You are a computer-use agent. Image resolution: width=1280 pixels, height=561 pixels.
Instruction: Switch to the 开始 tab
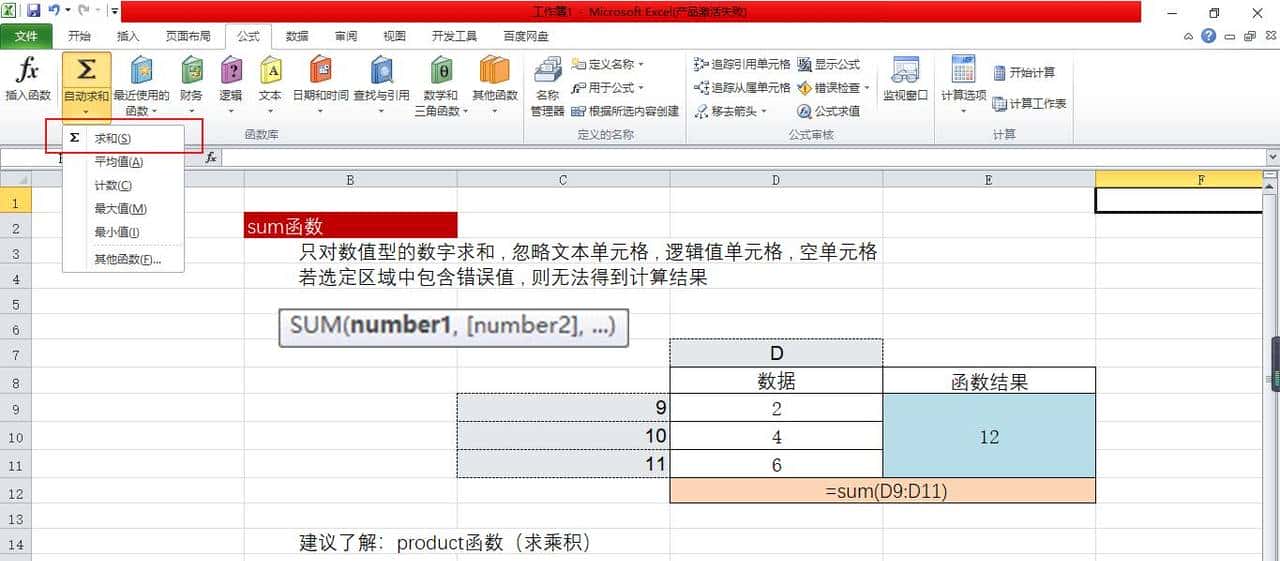click(79, 36)
